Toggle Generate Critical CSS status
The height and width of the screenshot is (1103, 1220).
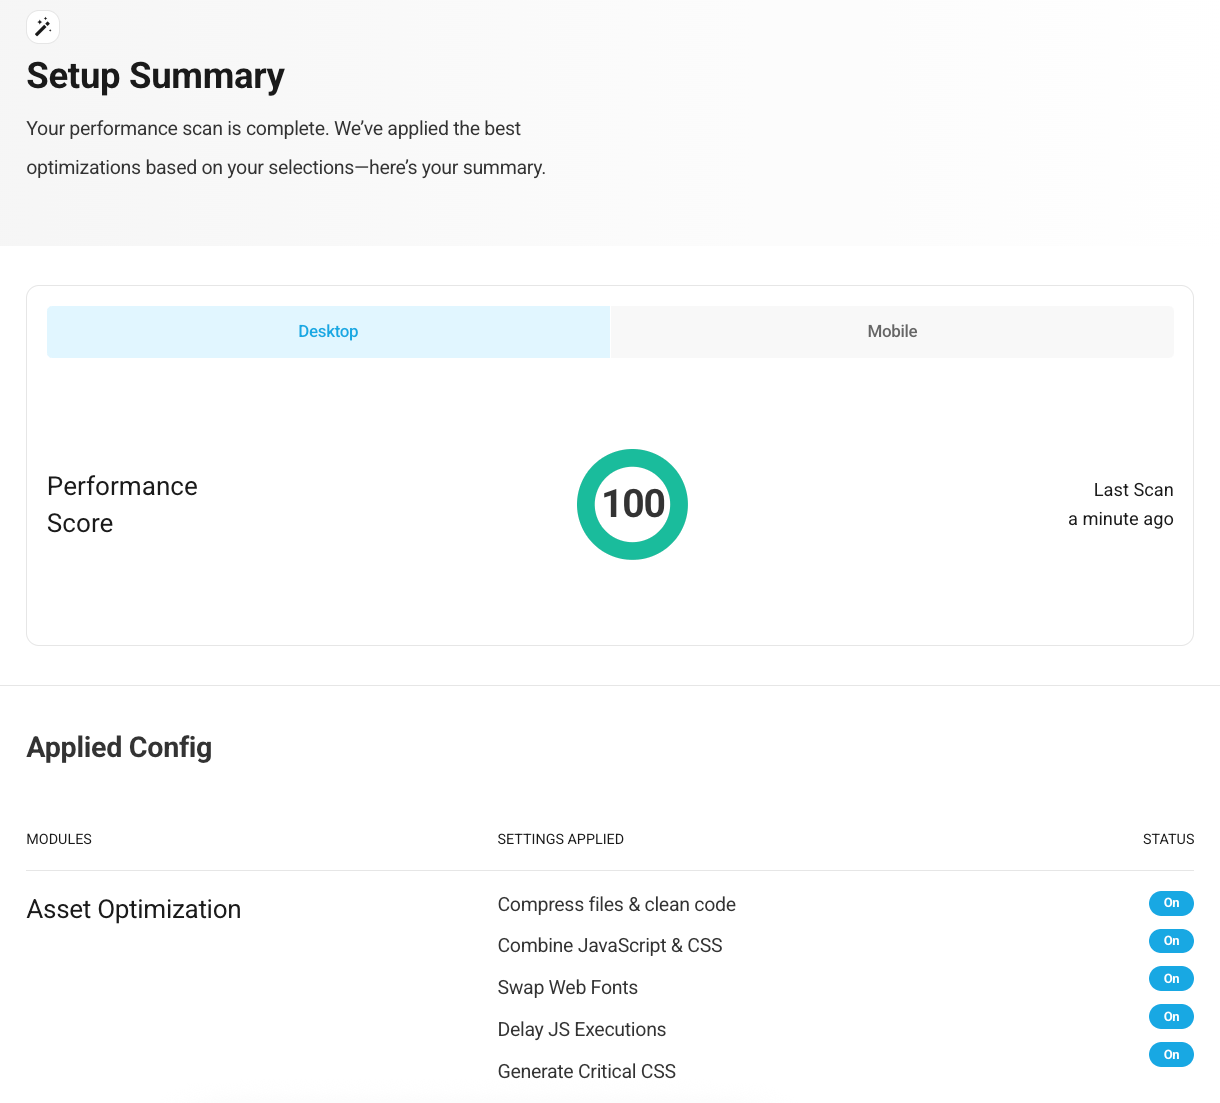click(1171, 1055)
